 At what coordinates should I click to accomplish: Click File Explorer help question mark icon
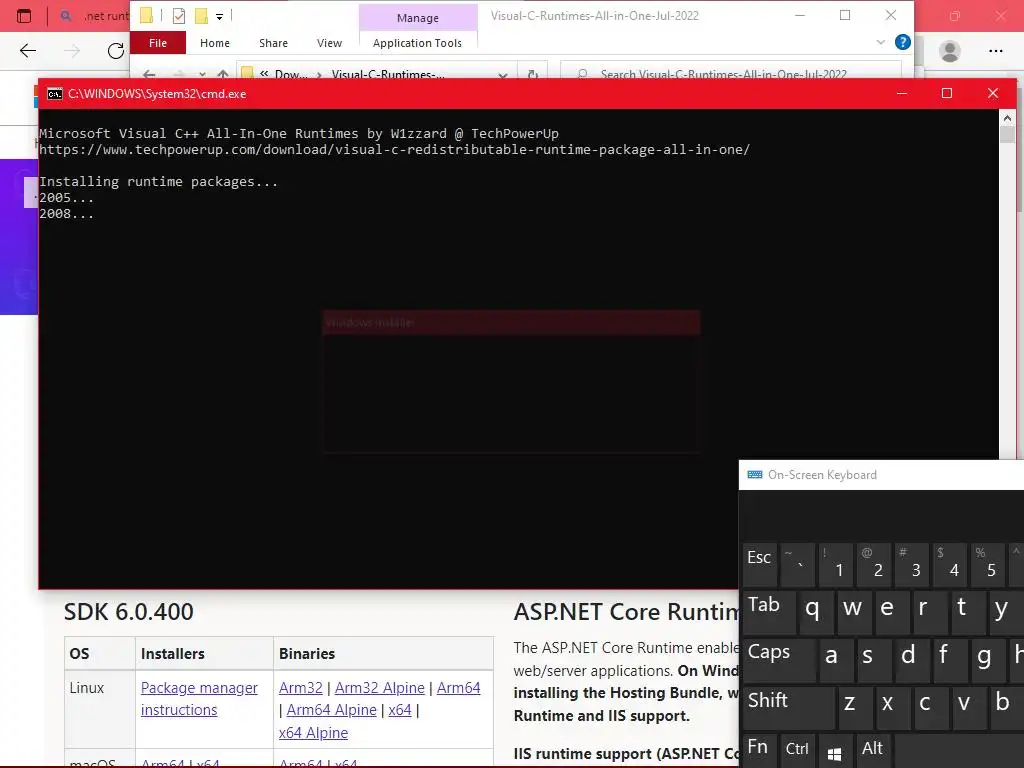(x=903, y=42)
